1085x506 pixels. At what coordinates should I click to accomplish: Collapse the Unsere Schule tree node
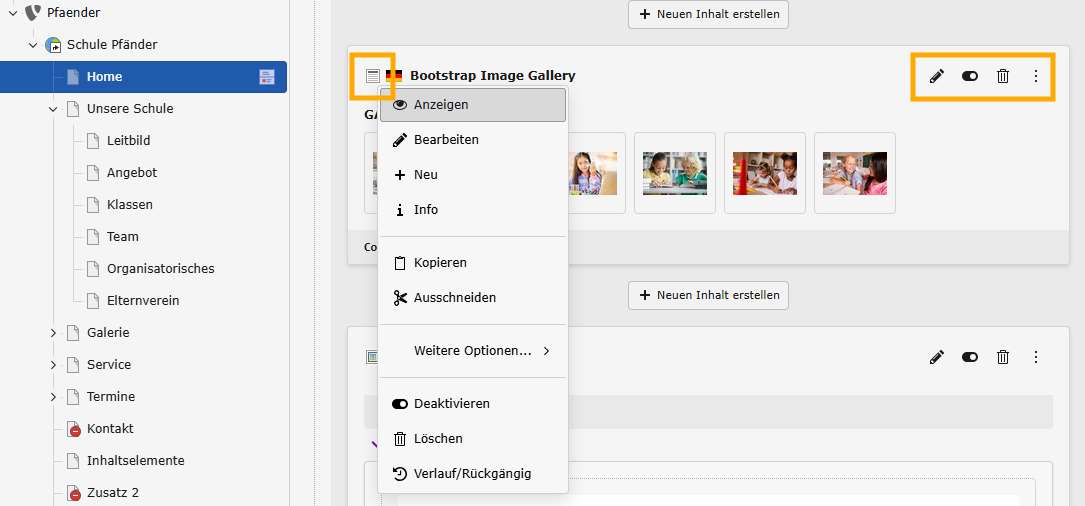(x=53, y=109)
